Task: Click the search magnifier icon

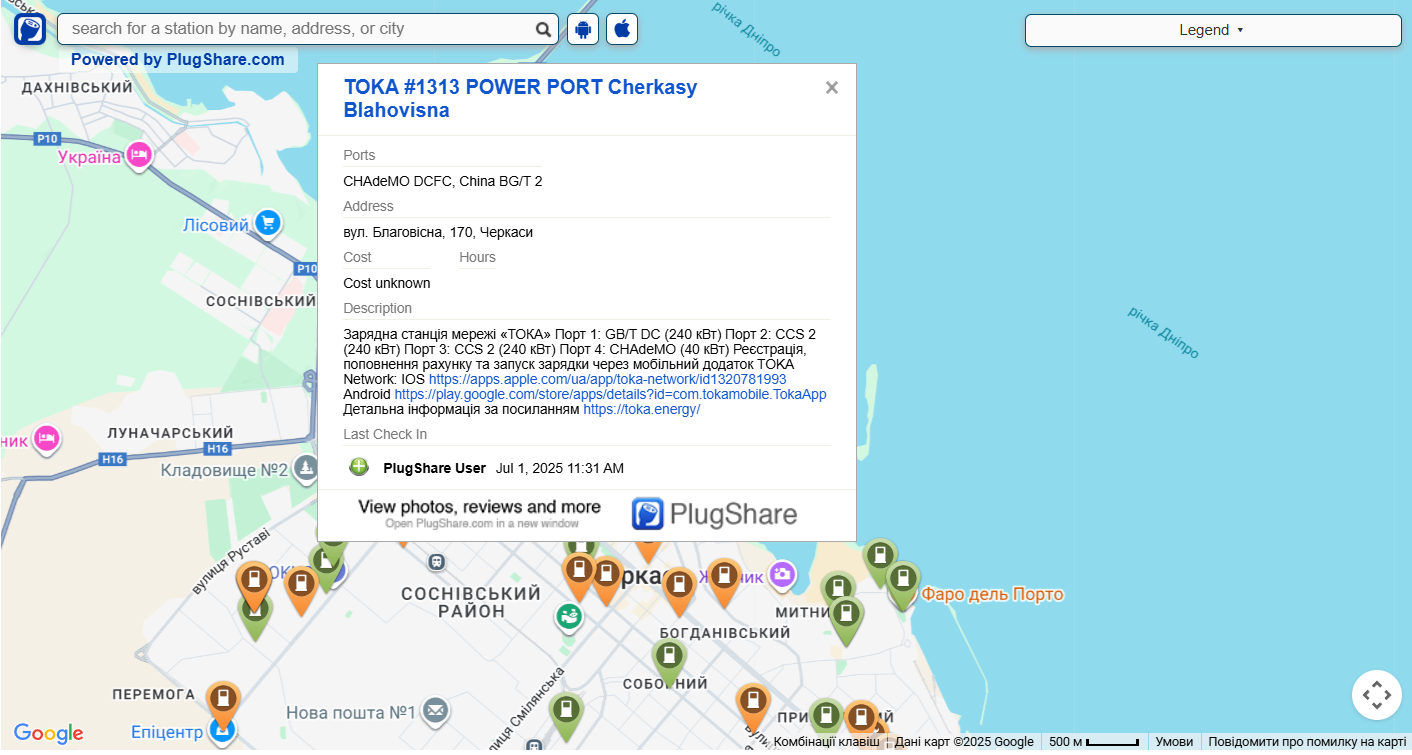Action: [543, 30]
